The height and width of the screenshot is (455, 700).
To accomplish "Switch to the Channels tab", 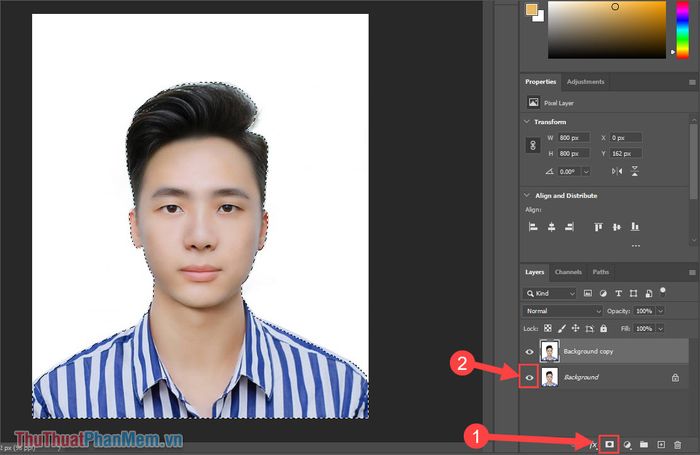I will pos(568,272).
